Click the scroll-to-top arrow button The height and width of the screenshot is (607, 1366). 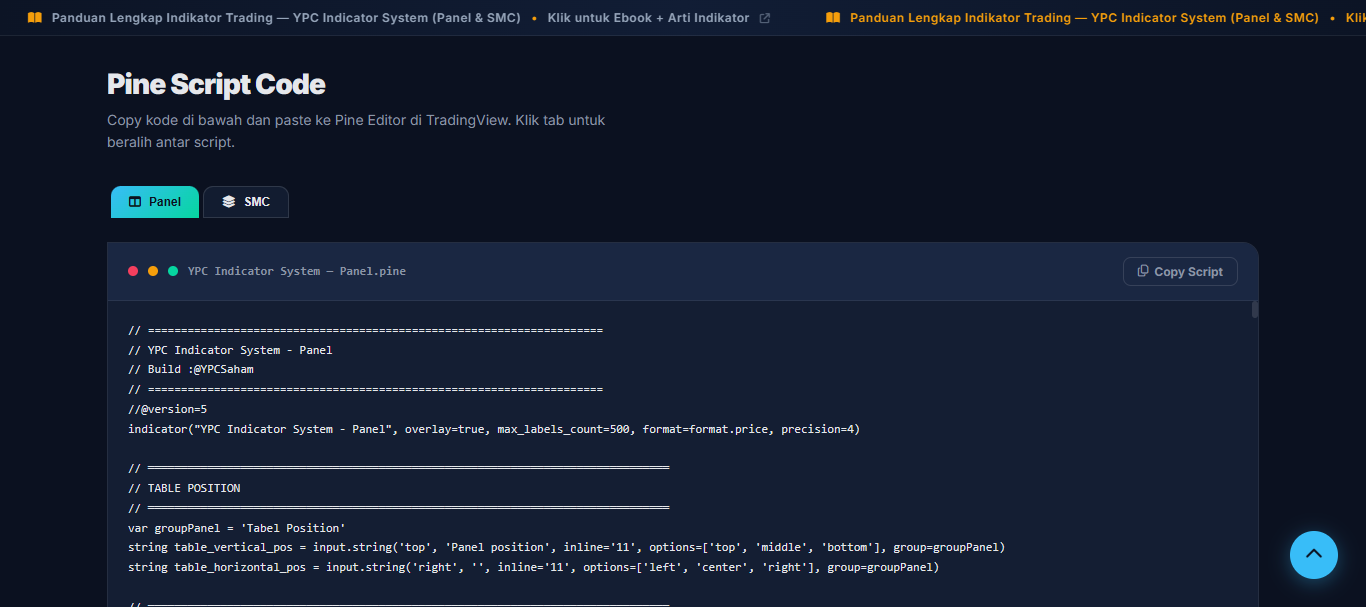click(1314, 555)
